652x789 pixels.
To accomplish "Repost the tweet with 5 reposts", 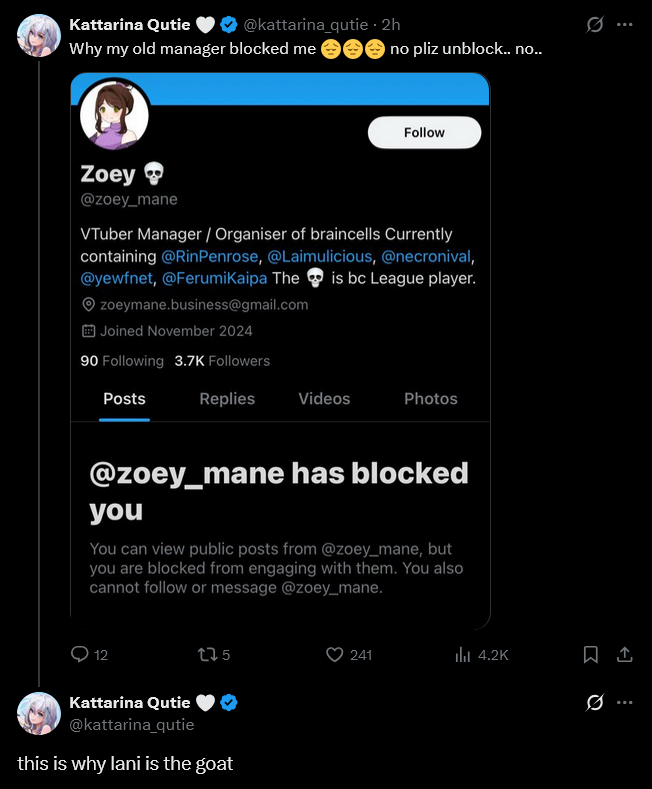I will point(208,654).
